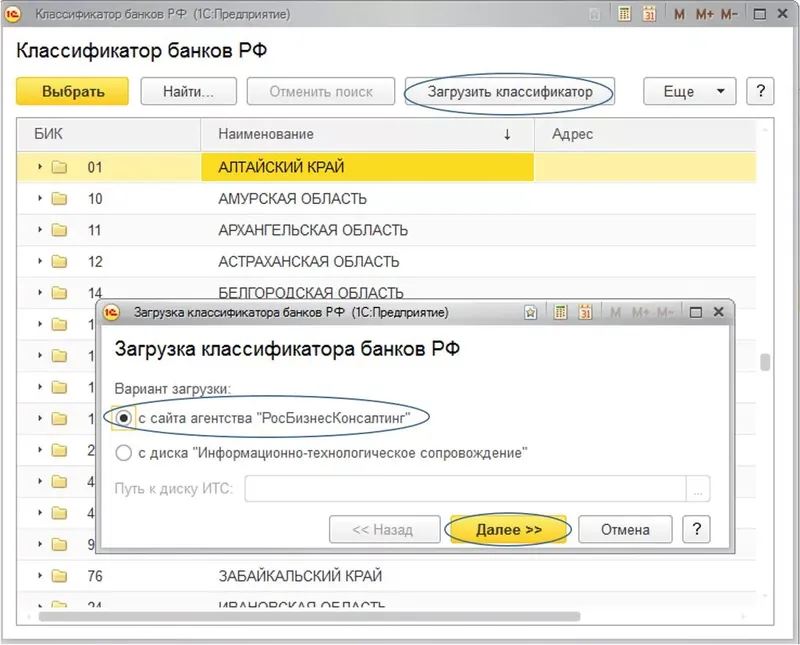Click the Далее >> button
Viewport: 800px width, 645px height.
coord(509,530)
